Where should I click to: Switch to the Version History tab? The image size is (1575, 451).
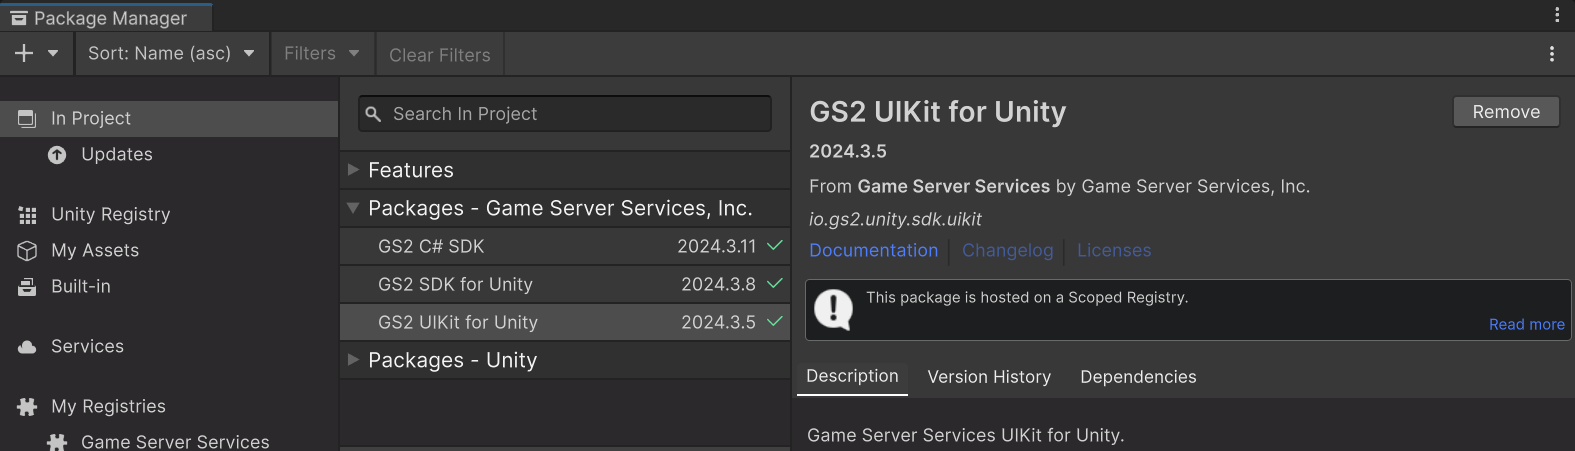click(x=989, y=377)
